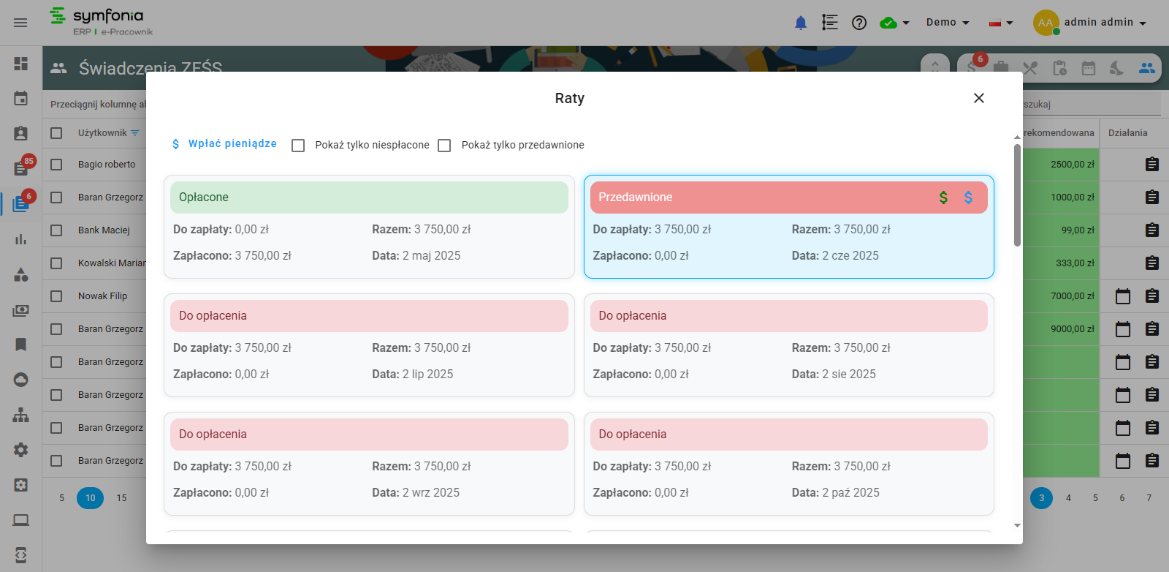Open the Demo dropdown
This screenshot has width=1169, height=572.
[948, 22]
